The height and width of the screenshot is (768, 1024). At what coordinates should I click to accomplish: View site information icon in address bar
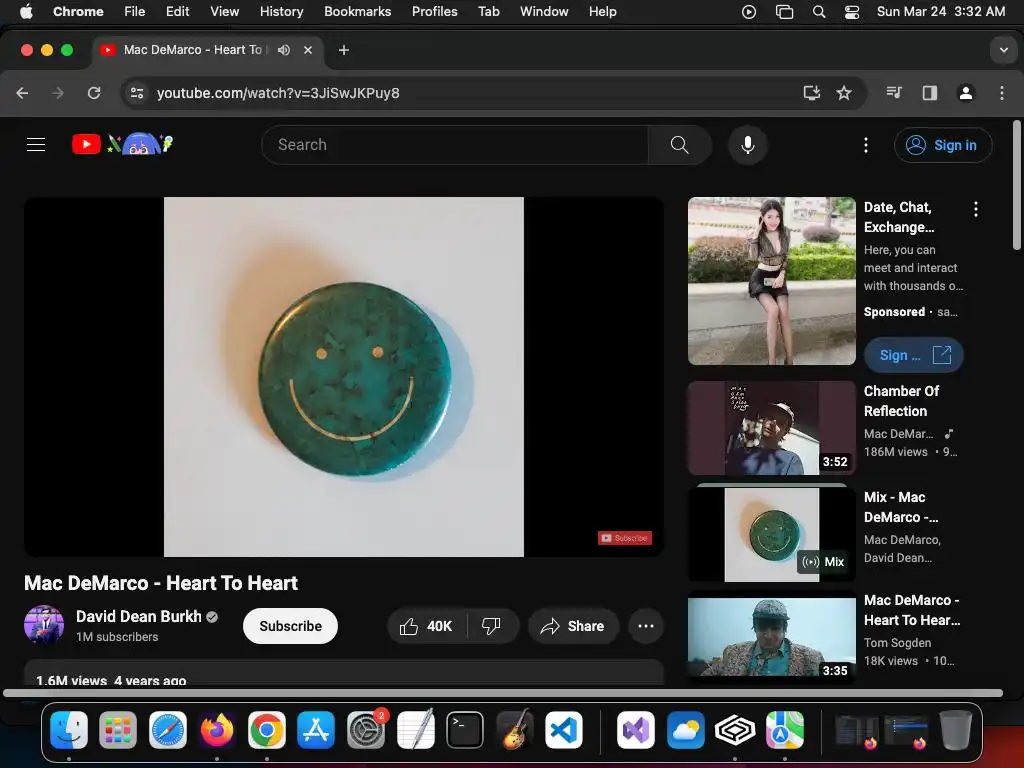click(137, 93)
